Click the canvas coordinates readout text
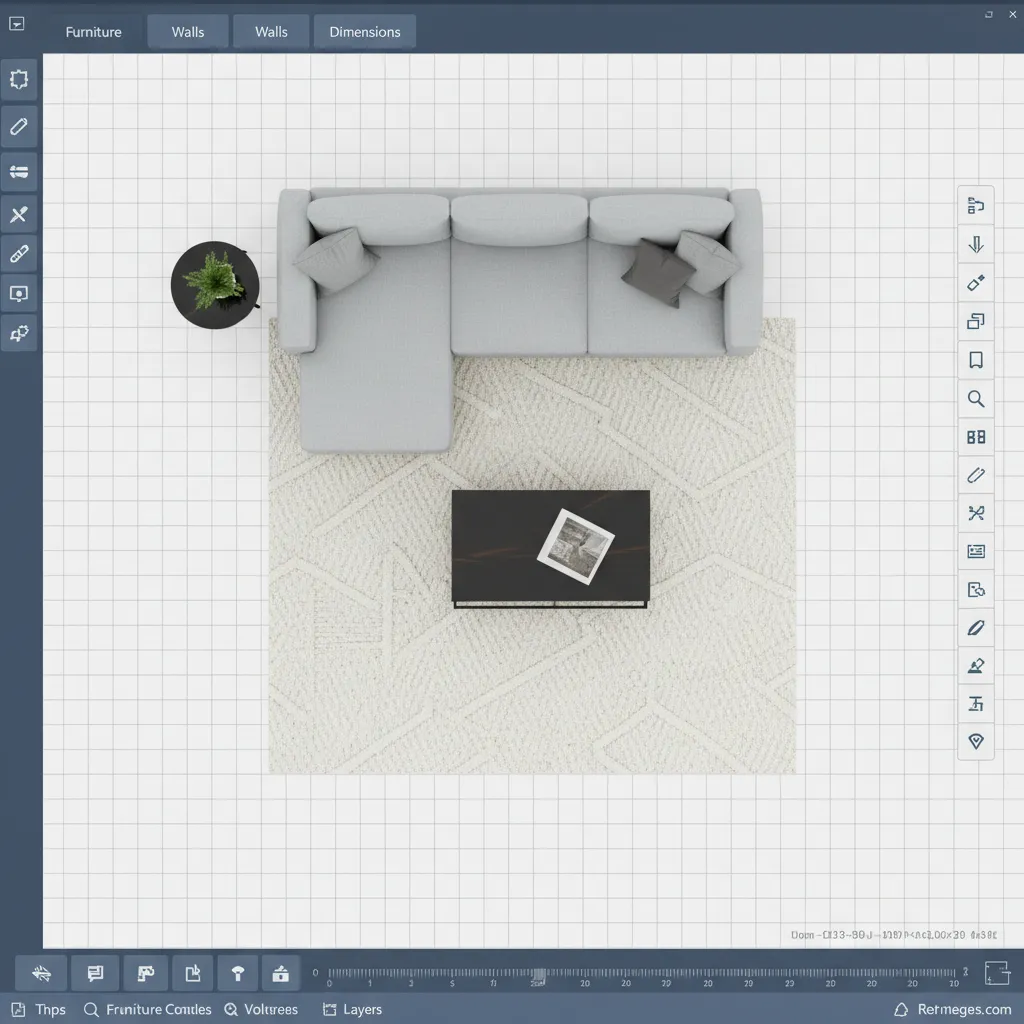Image resolution: width=1024 pixels, height=1024 pixels. [x=893, y=935]
